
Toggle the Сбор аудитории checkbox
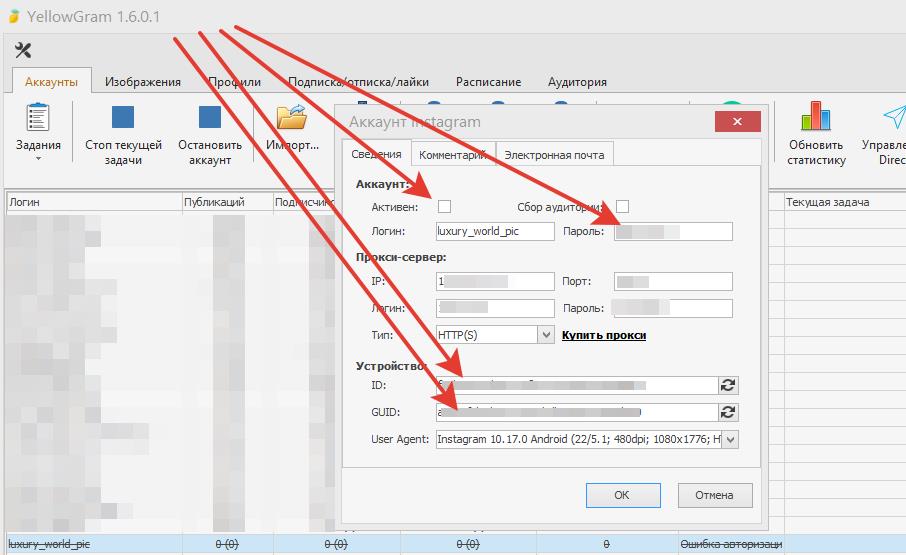622,207
